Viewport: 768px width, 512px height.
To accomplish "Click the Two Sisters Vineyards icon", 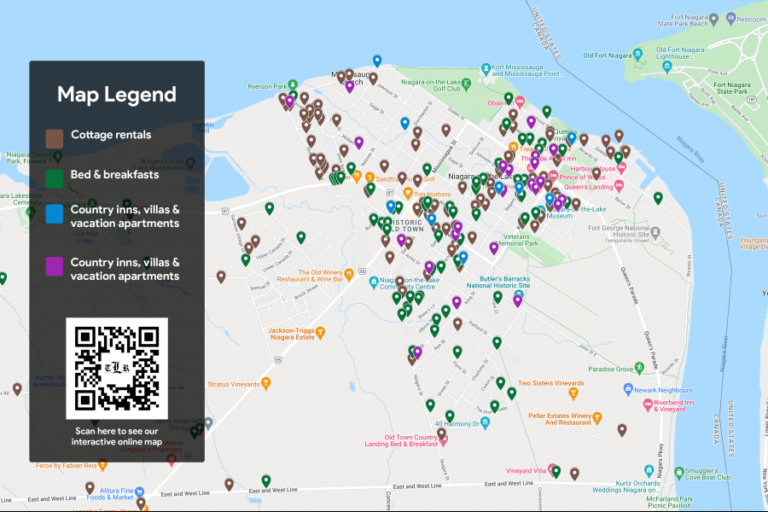I will point(573,393).
